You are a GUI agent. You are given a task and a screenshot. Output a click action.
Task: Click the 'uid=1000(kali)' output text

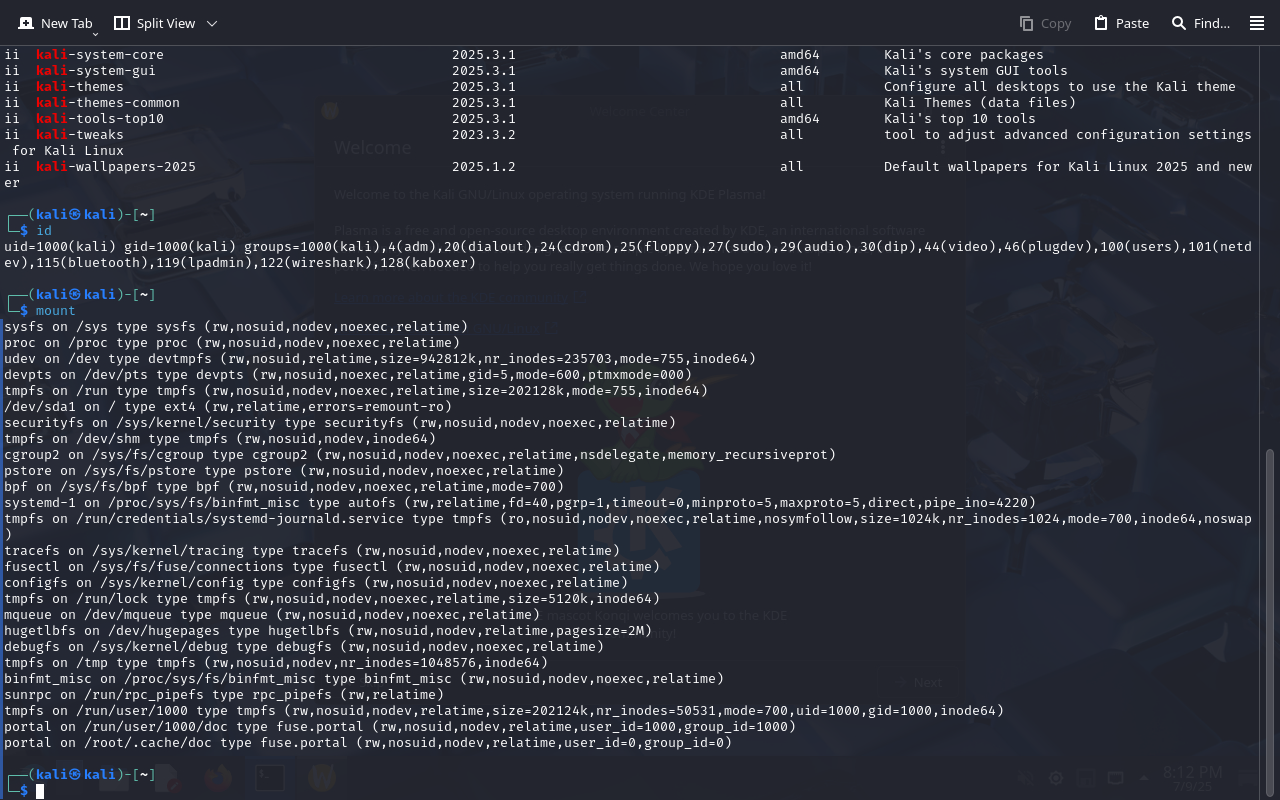pos(60,247)
